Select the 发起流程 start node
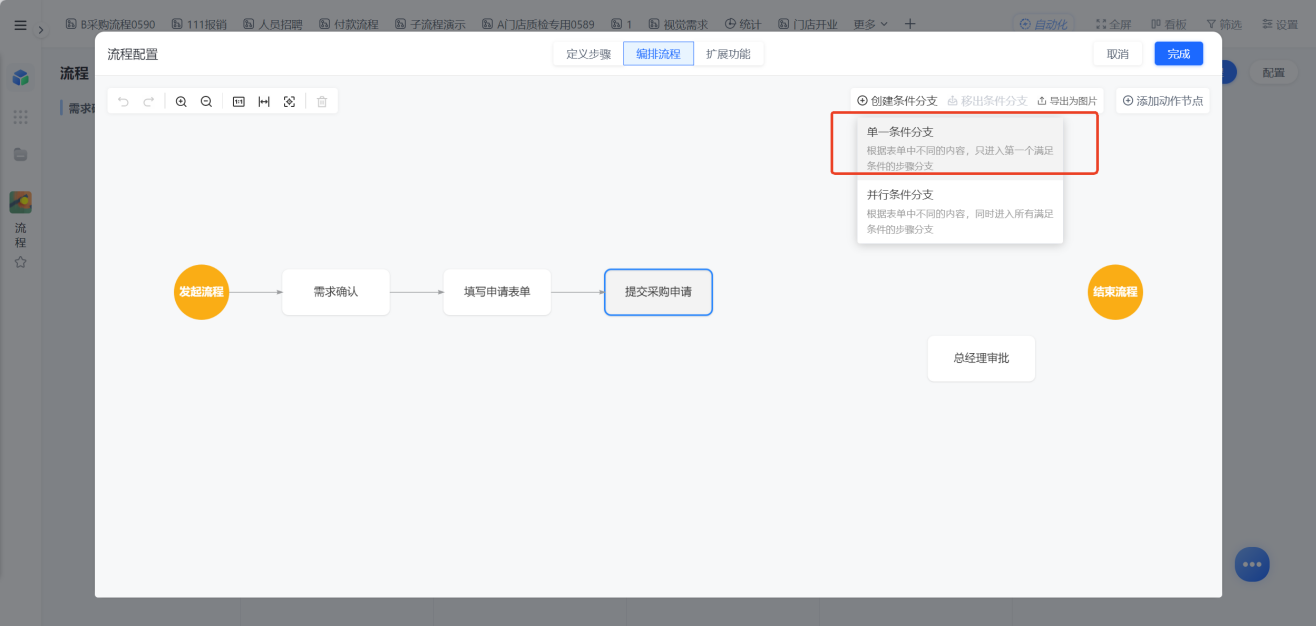The height and width of the screenshot is (626, 1316). click(201, 292)
